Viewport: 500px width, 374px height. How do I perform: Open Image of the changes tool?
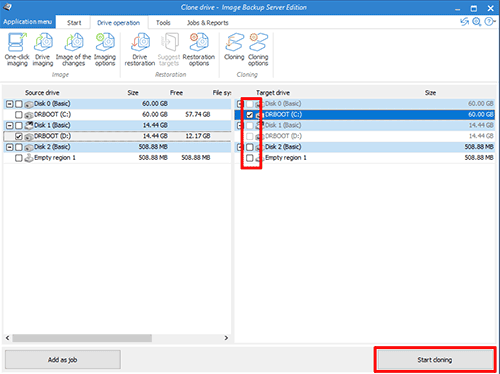coord(73,49)
